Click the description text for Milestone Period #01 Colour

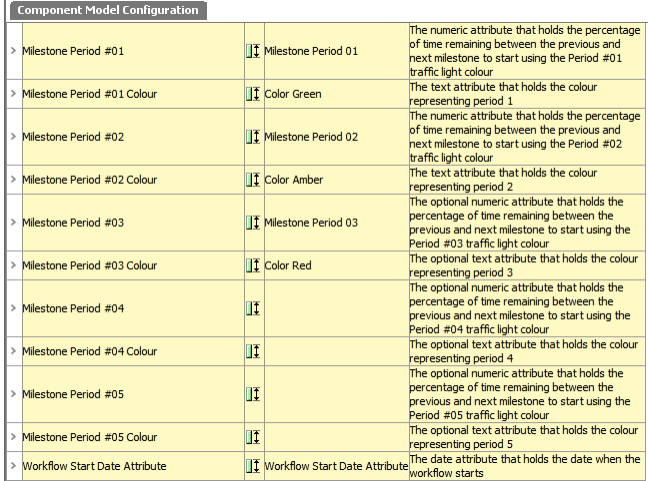tap(503, 94)
